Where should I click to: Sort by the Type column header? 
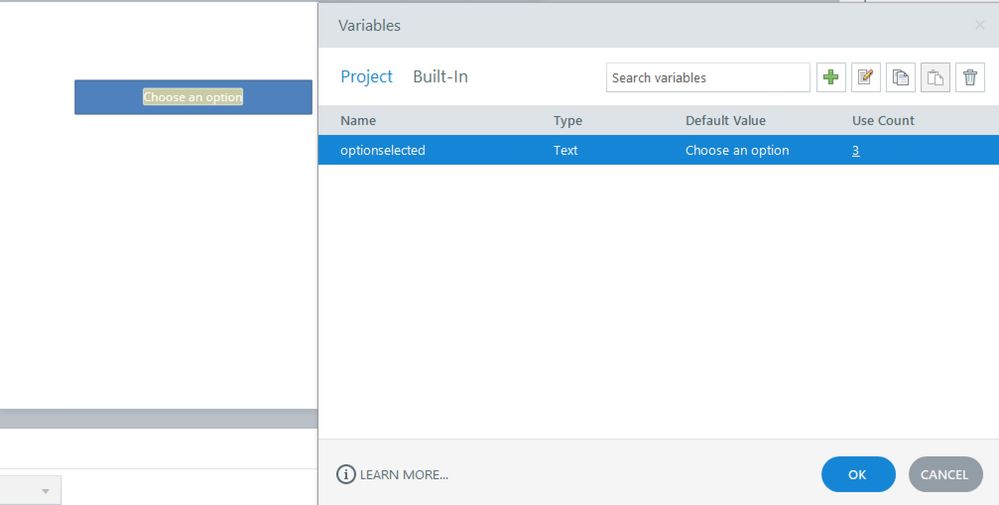coord(568,120)
